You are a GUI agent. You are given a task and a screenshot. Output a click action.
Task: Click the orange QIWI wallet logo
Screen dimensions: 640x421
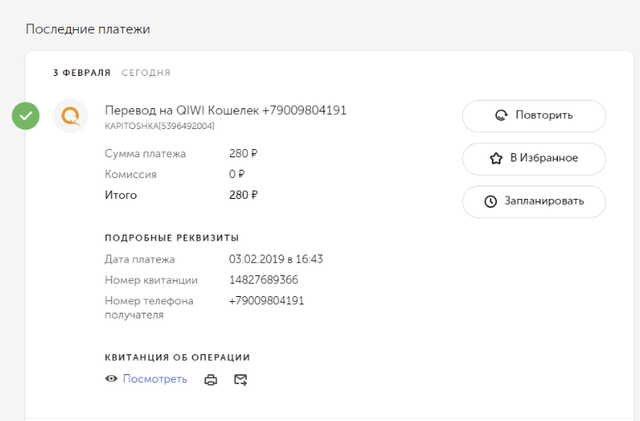click(x=70, y=116)
